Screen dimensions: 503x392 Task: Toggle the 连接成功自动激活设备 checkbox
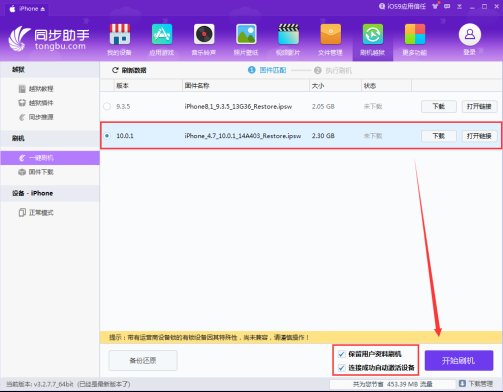pyautogui.click(x=341, y=368)
